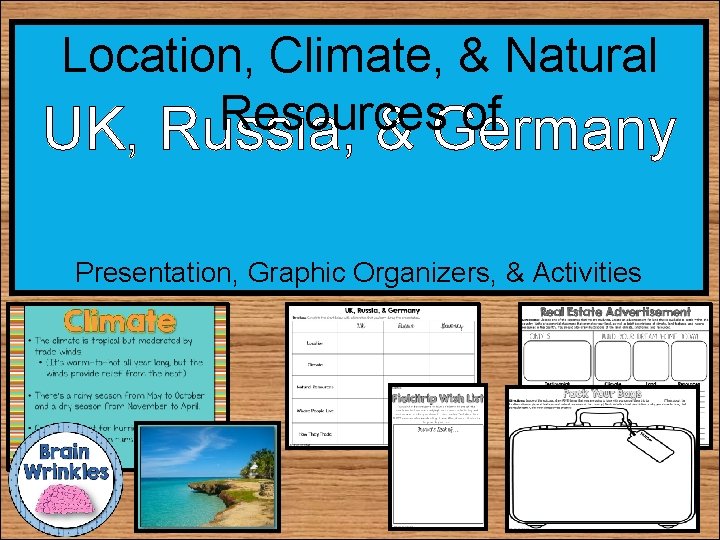The height and width of the screenshot is (540, 720).
Task: Click the luggage tag on the suitcase
Action: click(x=650, y=444)
